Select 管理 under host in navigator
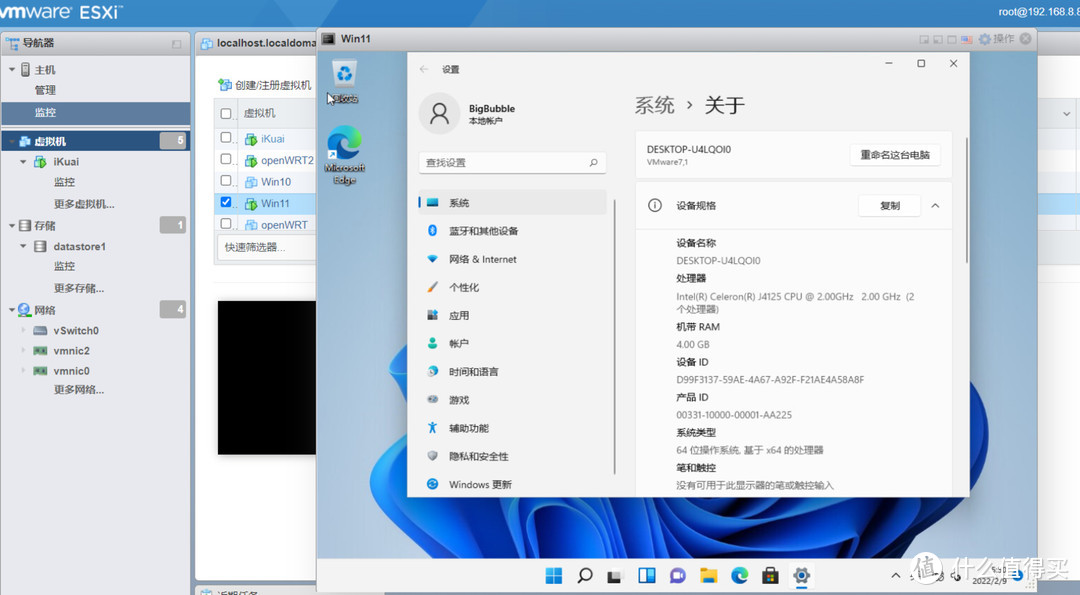 [x=45, y=90]
